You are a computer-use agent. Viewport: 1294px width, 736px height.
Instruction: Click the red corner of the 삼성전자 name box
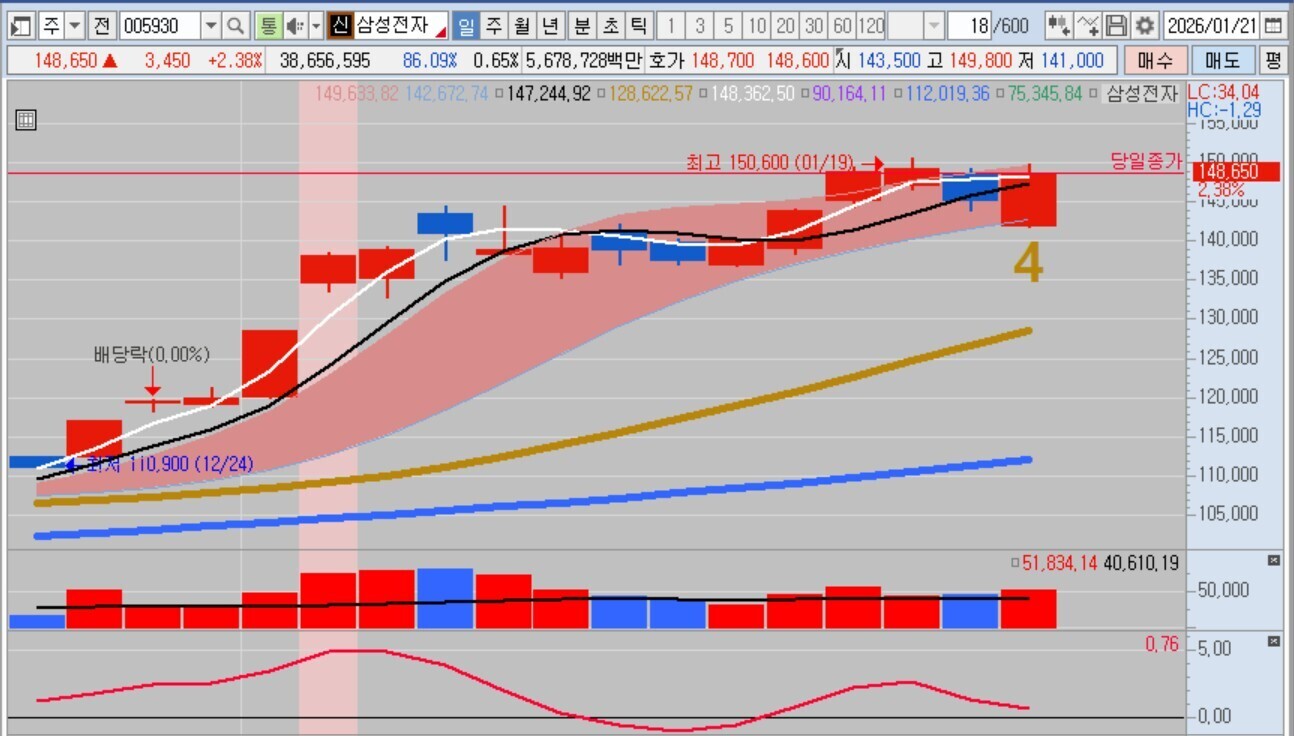(x=439, y=32)
